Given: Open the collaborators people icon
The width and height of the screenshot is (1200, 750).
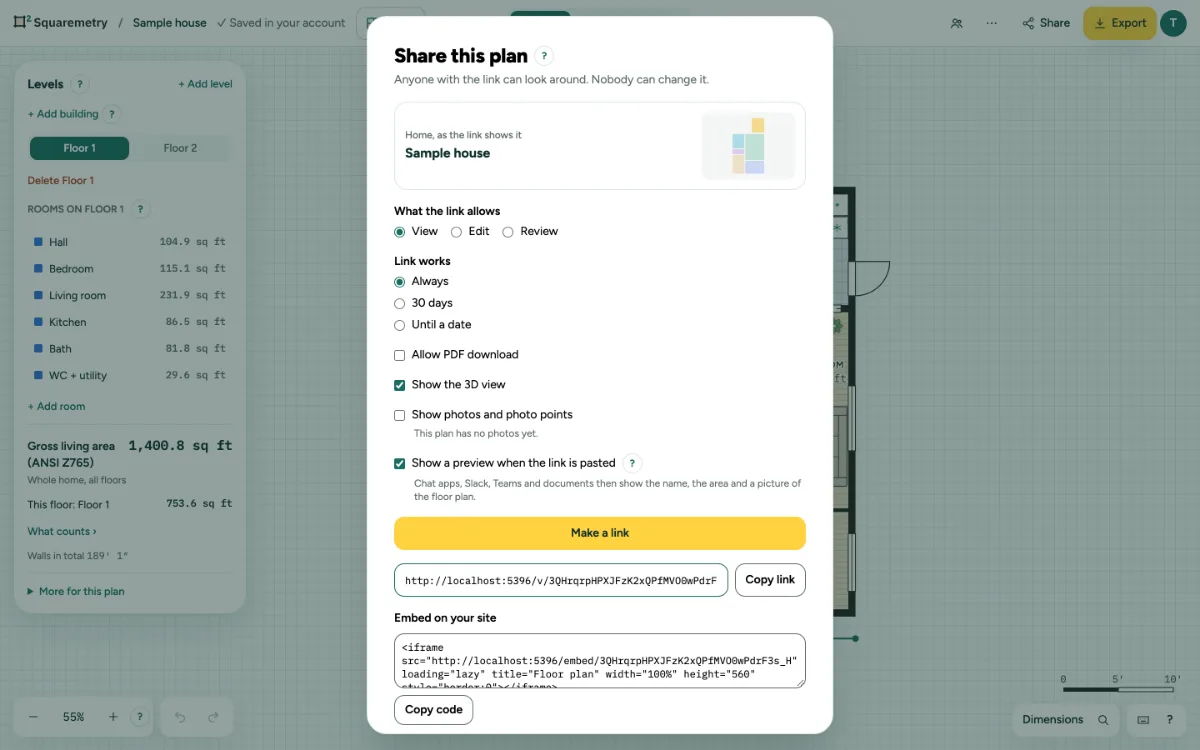Looking at the screenshot, I should (x=957, y=23).
